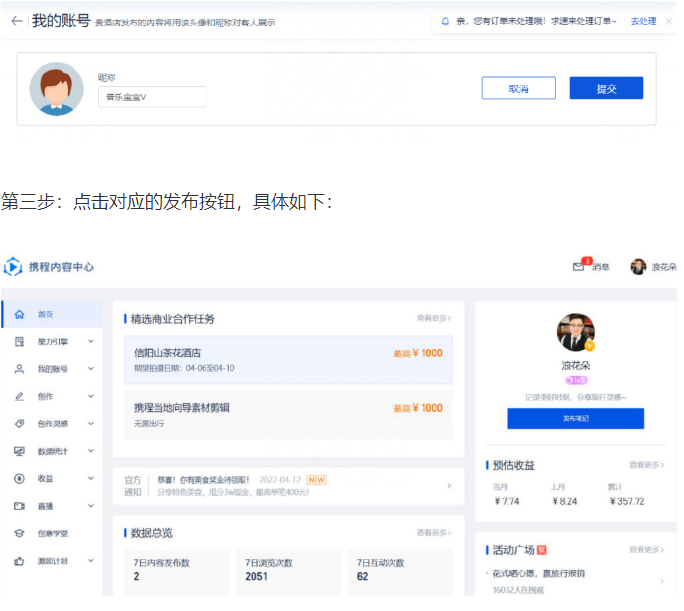Viewport: 684px width, 611px height.
Task: Click the 携程内容中心 logo icon
Action: click(13, 266)
